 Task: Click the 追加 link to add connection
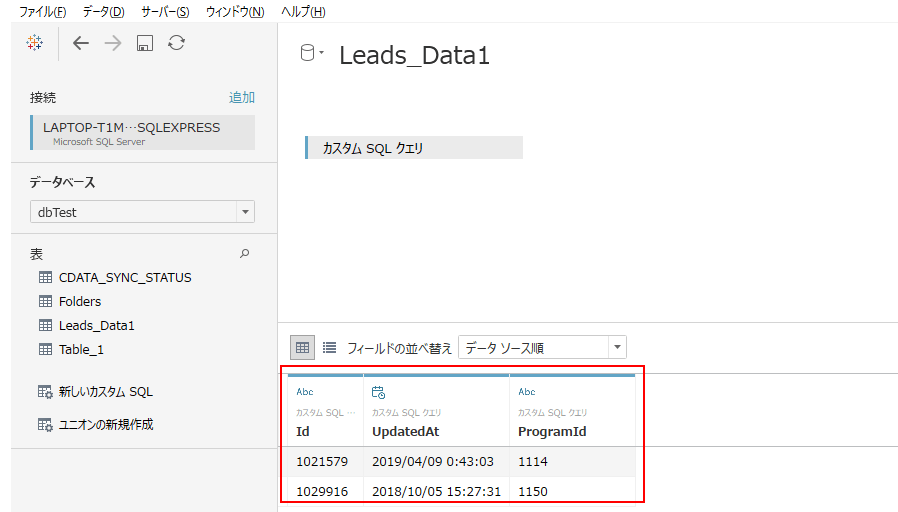242,97
